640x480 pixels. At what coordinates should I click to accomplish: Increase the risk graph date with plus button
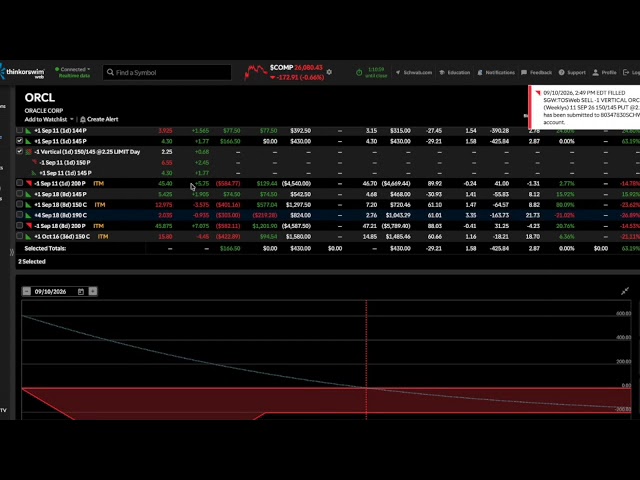tap(93, 291)
